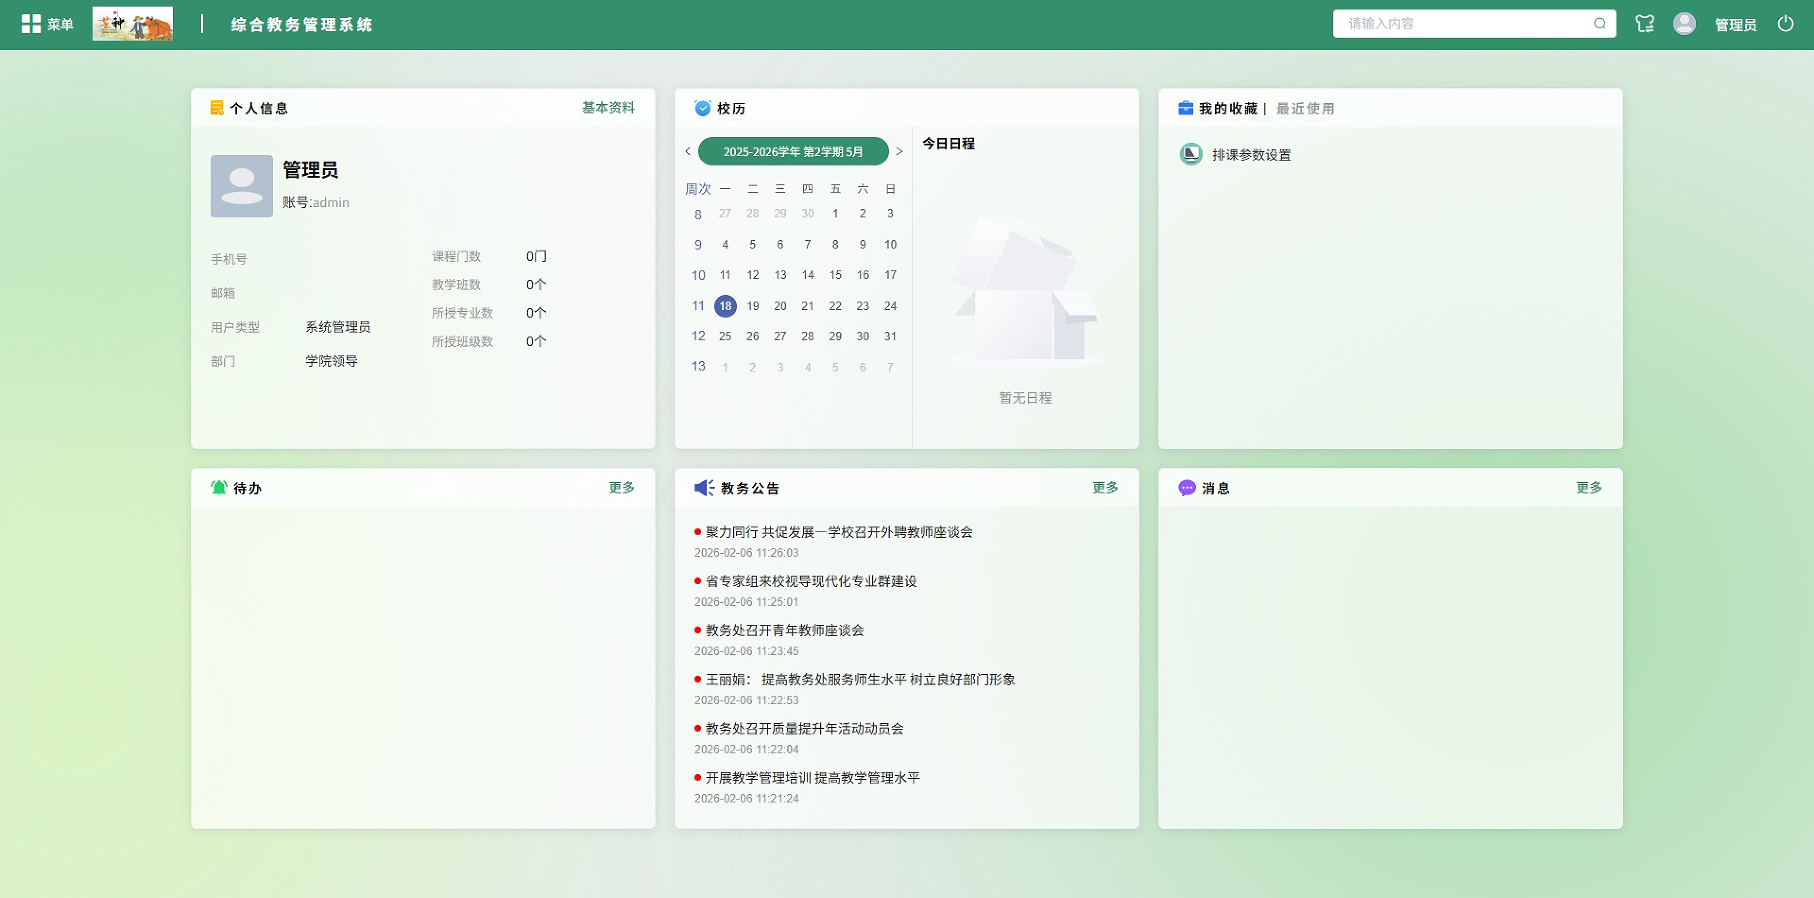
Task: Click the 个人信息 panel icon
Action: click(x=217, y=108)
